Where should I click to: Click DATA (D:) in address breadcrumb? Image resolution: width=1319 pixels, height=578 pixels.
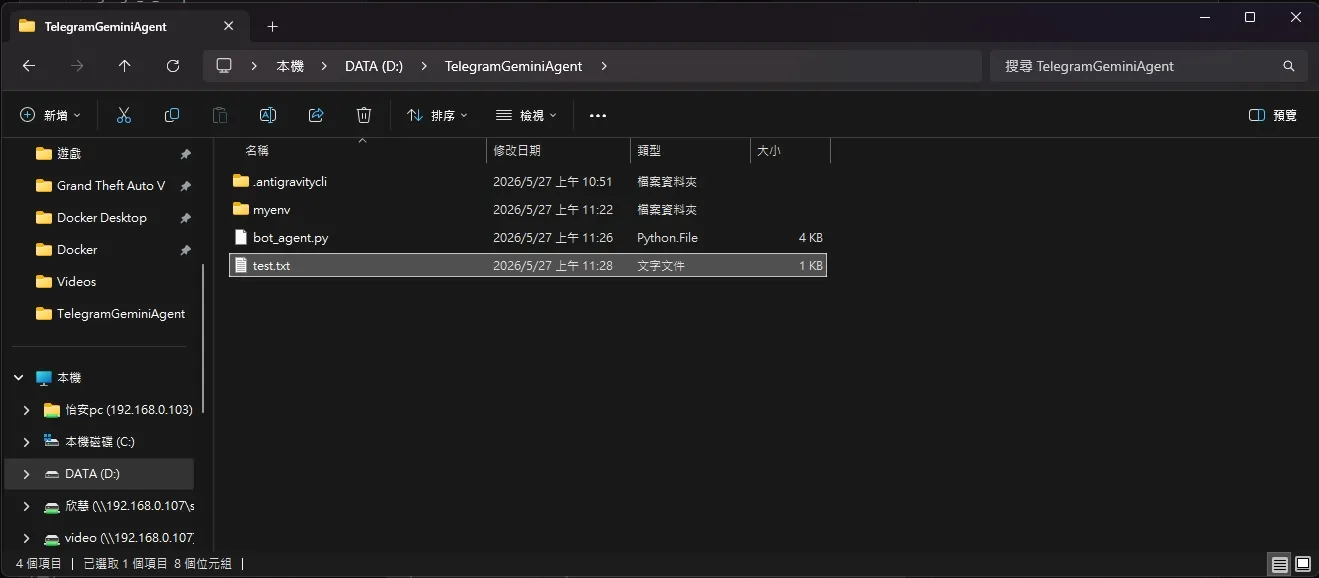(x=374, y=66)
